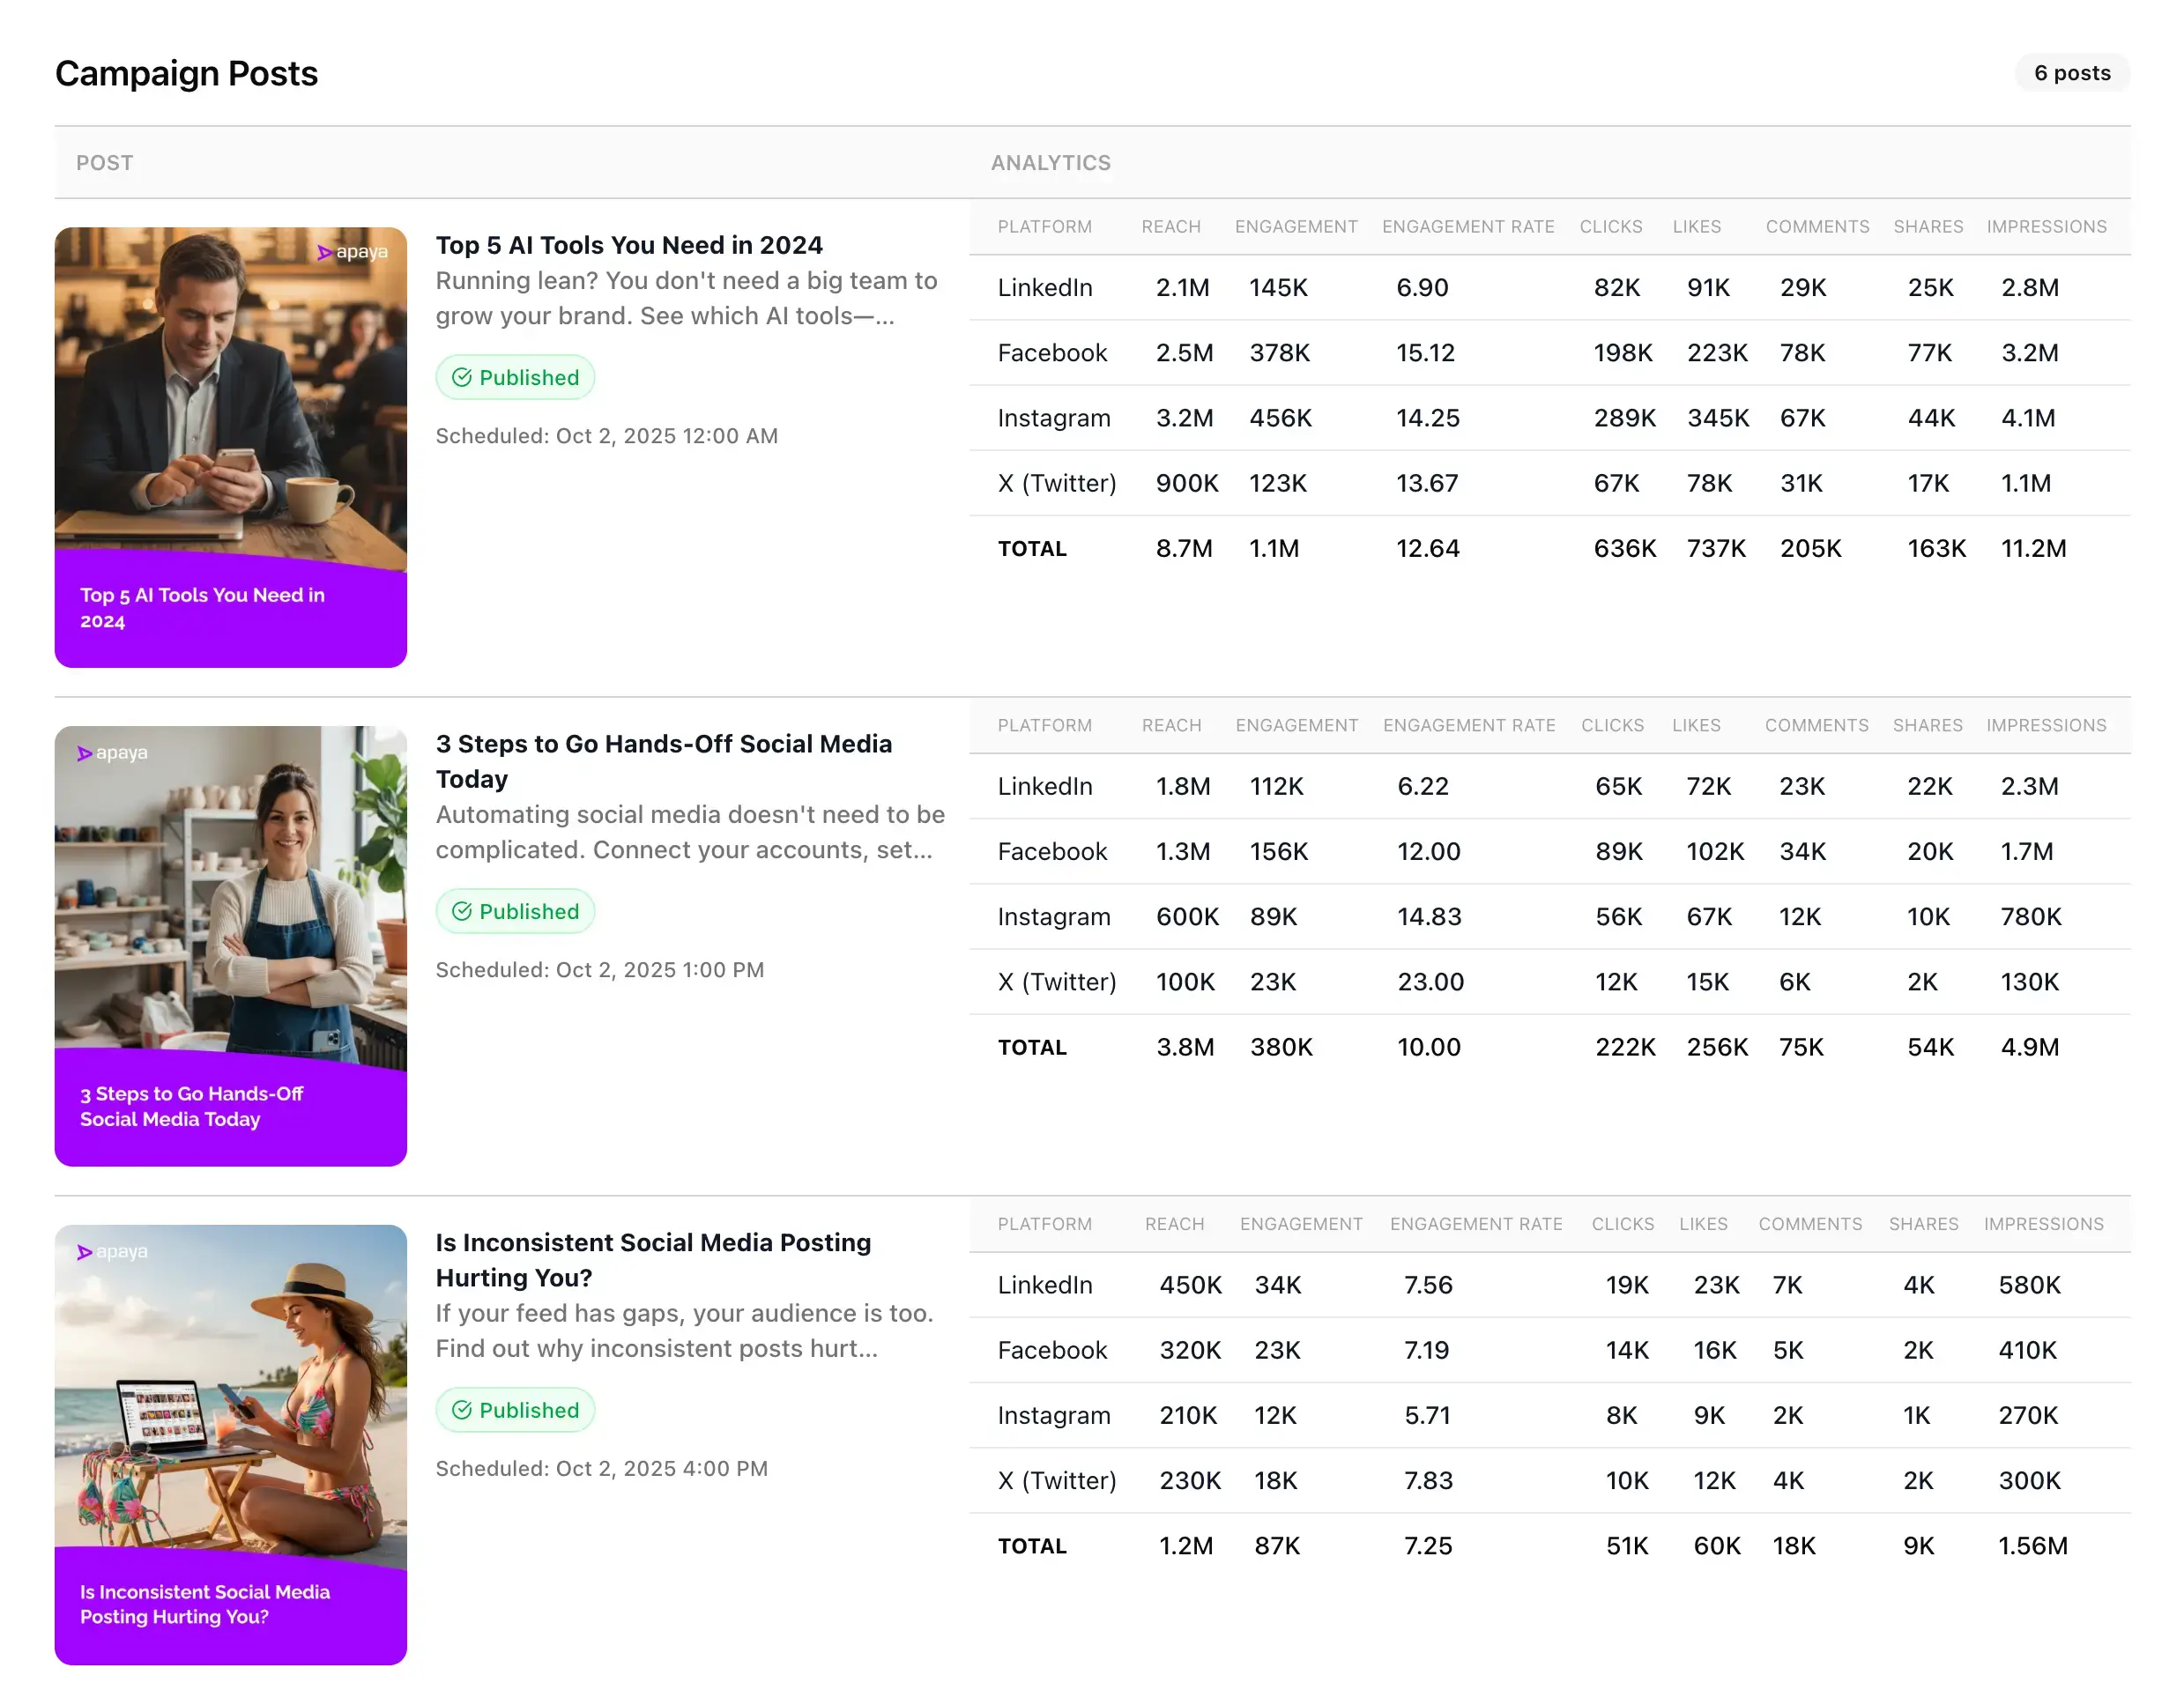Click the checkmark icon in the third Published badge
This screenshot has height=1690, width=2184.
[x=462, y=1410]
